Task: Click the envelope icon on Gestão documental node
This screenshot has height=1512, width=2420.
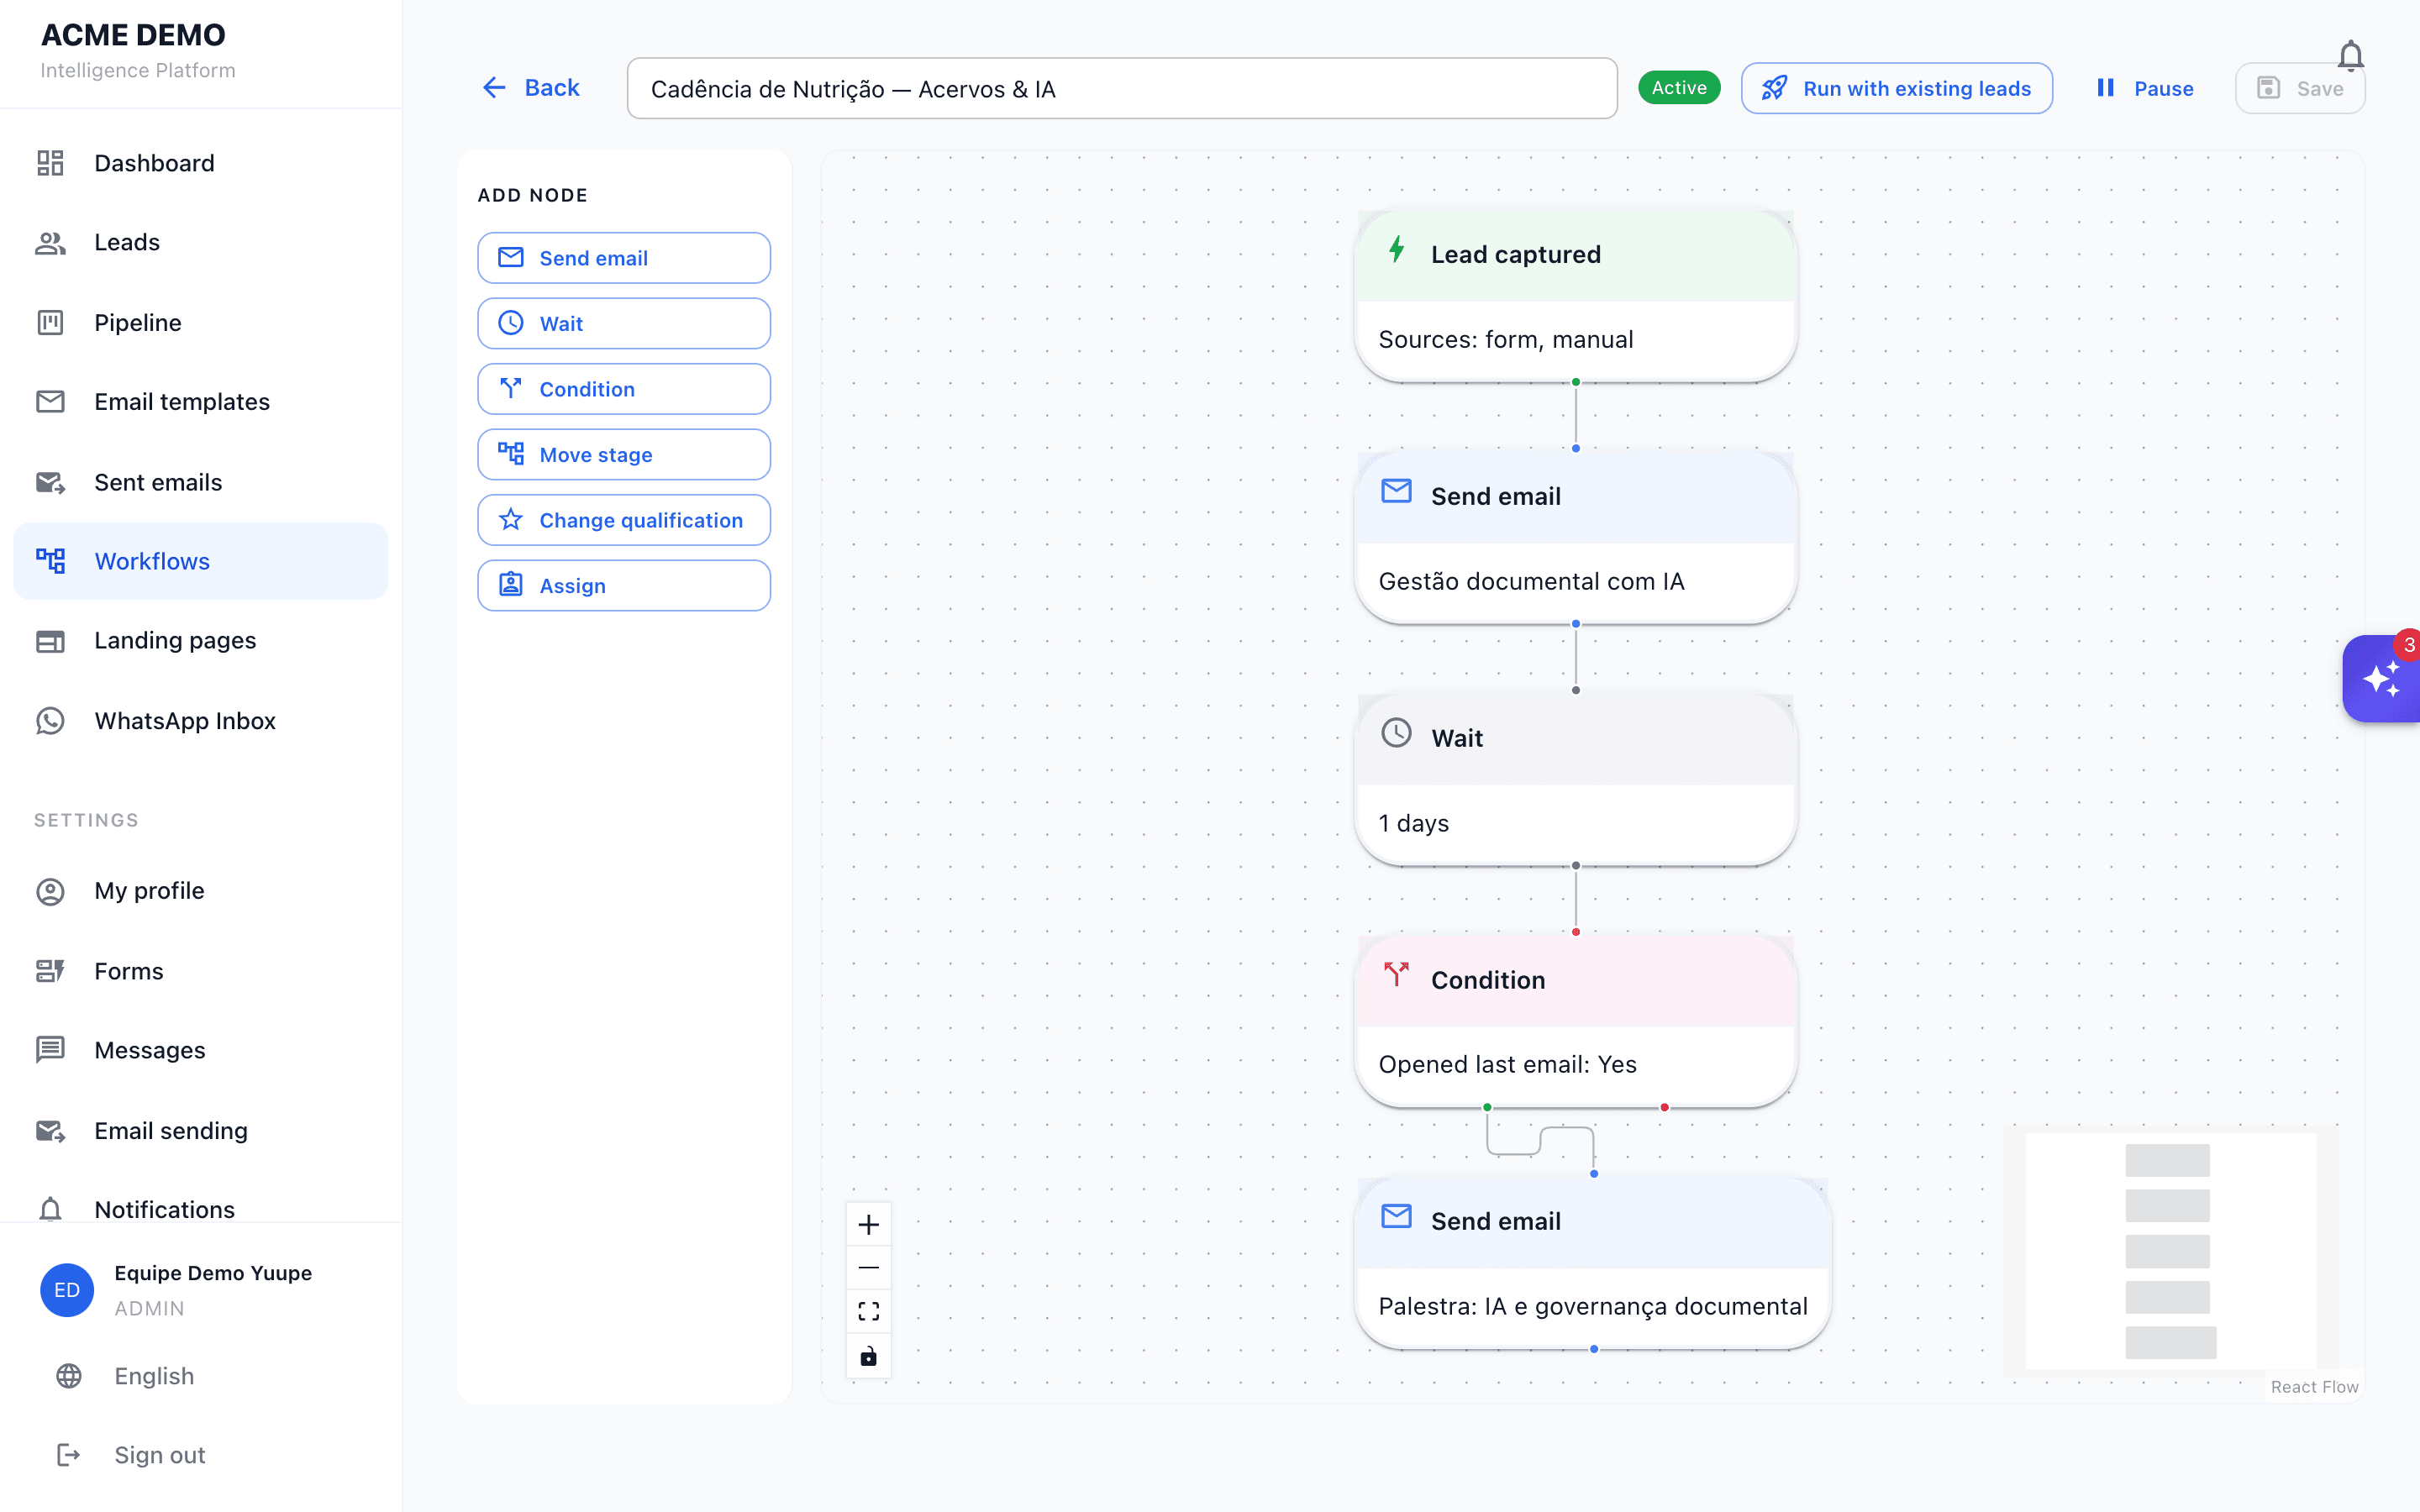Action: click(1397, 491)
